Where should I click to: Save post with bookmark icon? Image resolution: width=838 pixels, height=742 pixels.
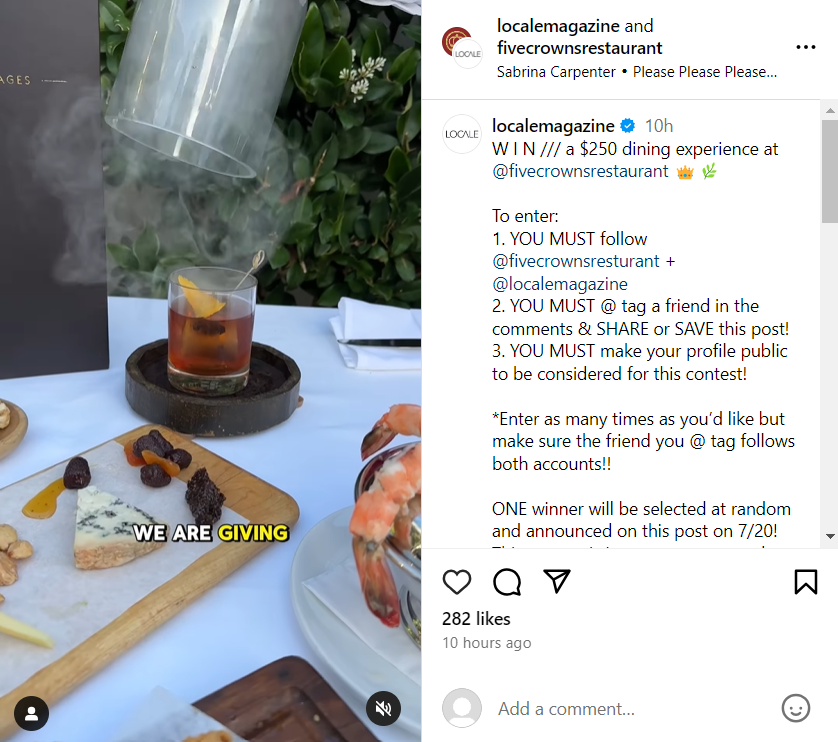(805, 582)
